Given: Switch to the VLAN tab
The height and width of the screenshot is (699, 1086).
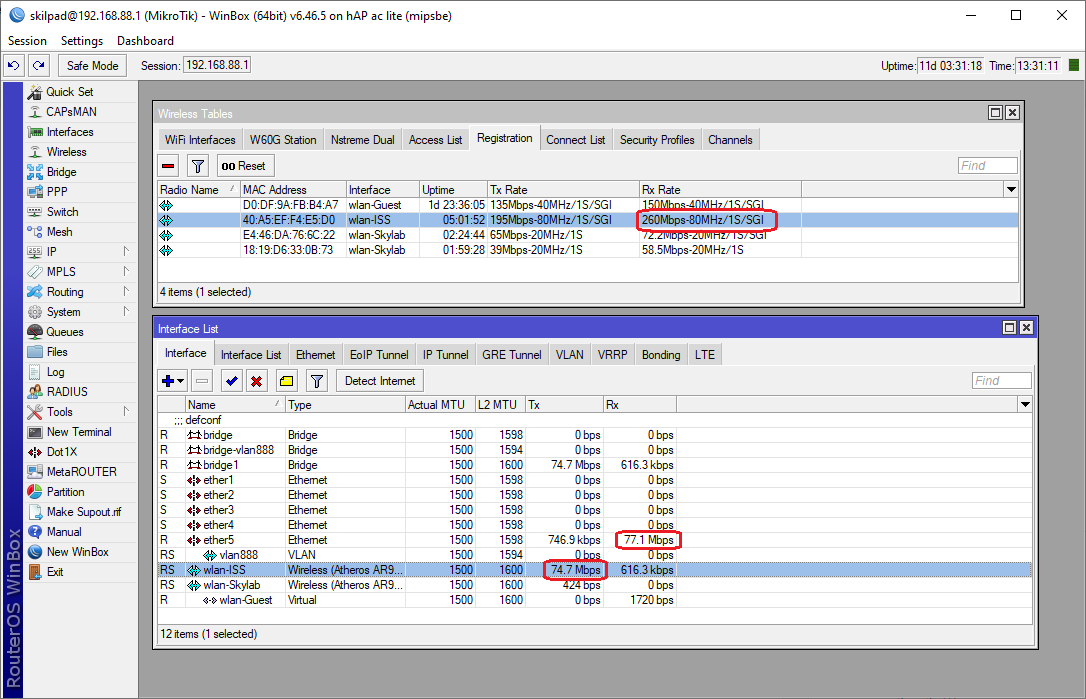Looking at the screenshot, I should pos(570,355).
